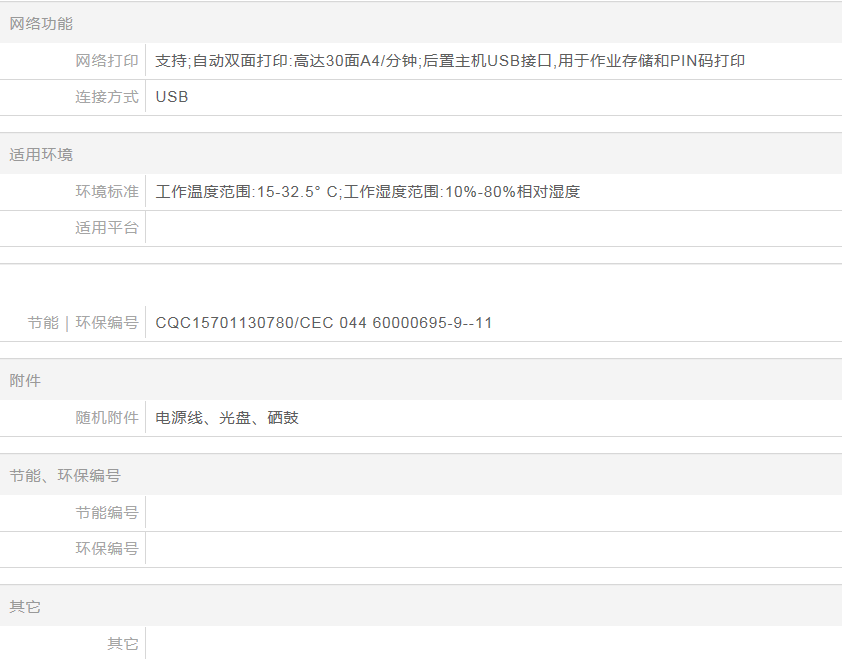Select the 环保编号 label under 节能、环保编号 section
Screen dimensions: 842x662
pyautogui.click(x=107, y=549)
